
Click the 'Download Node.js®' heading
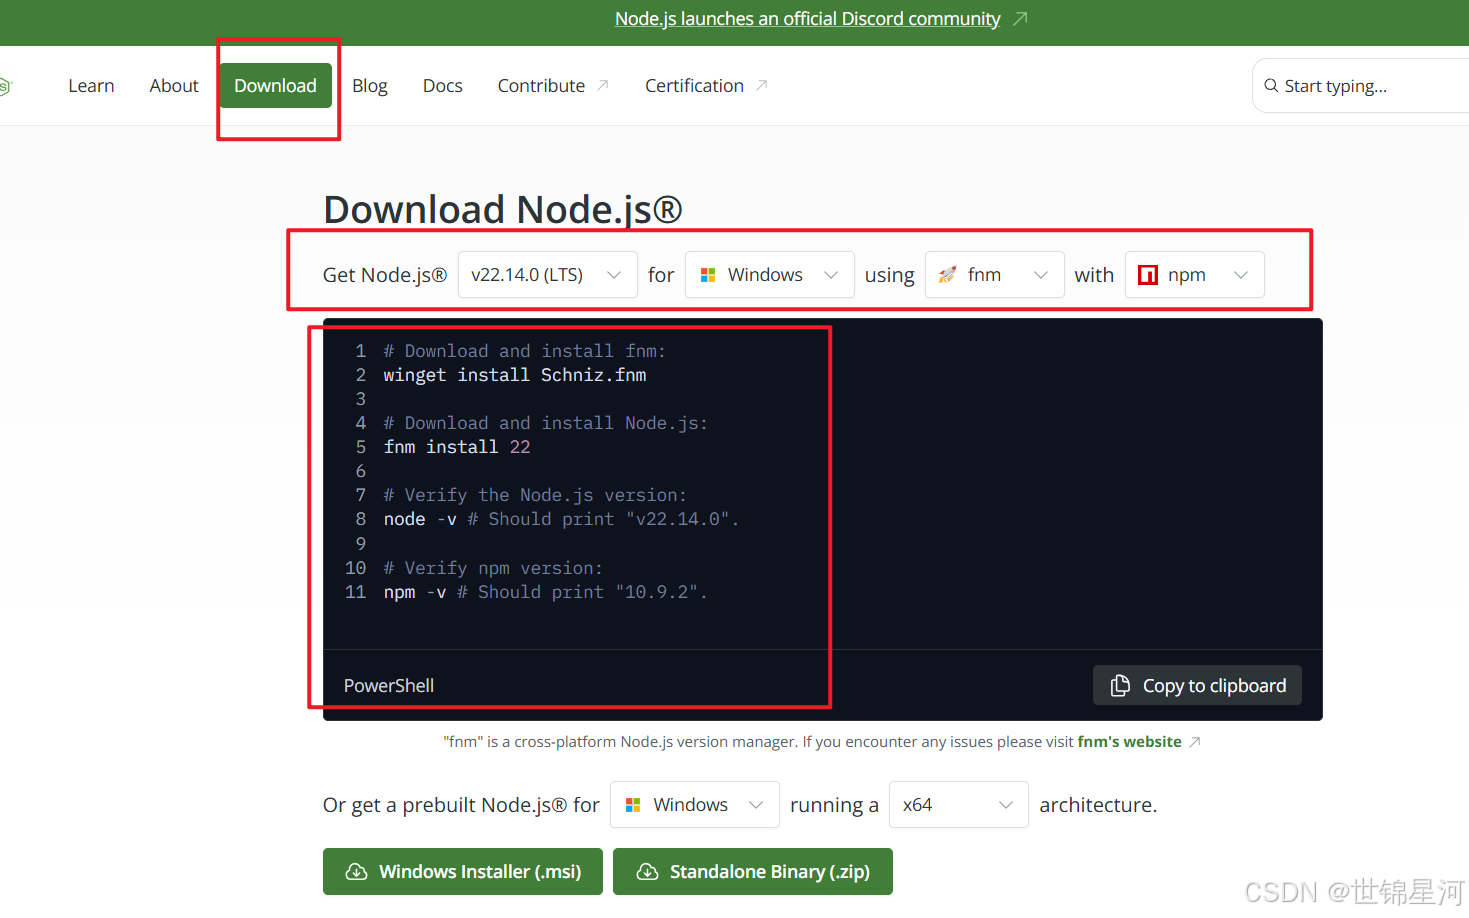coord(503,210)
